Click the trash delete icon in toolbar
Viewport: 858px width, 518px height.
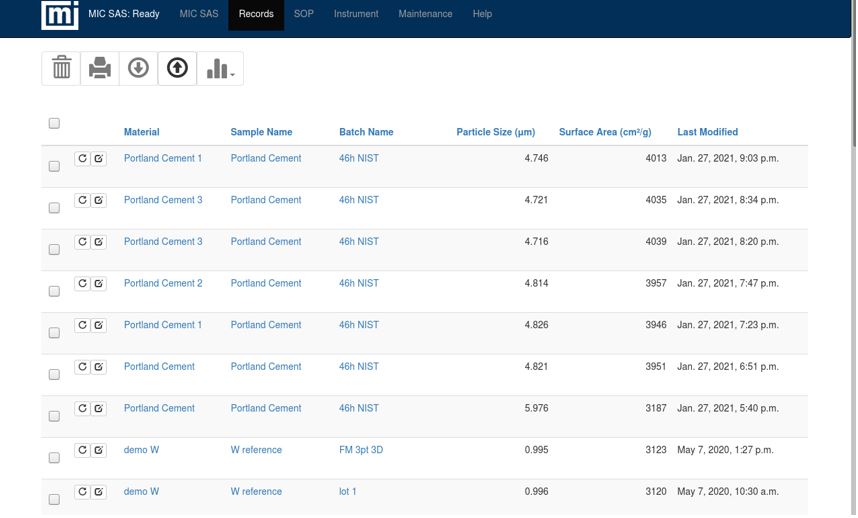pyautogui.click(x=61, y=68)
